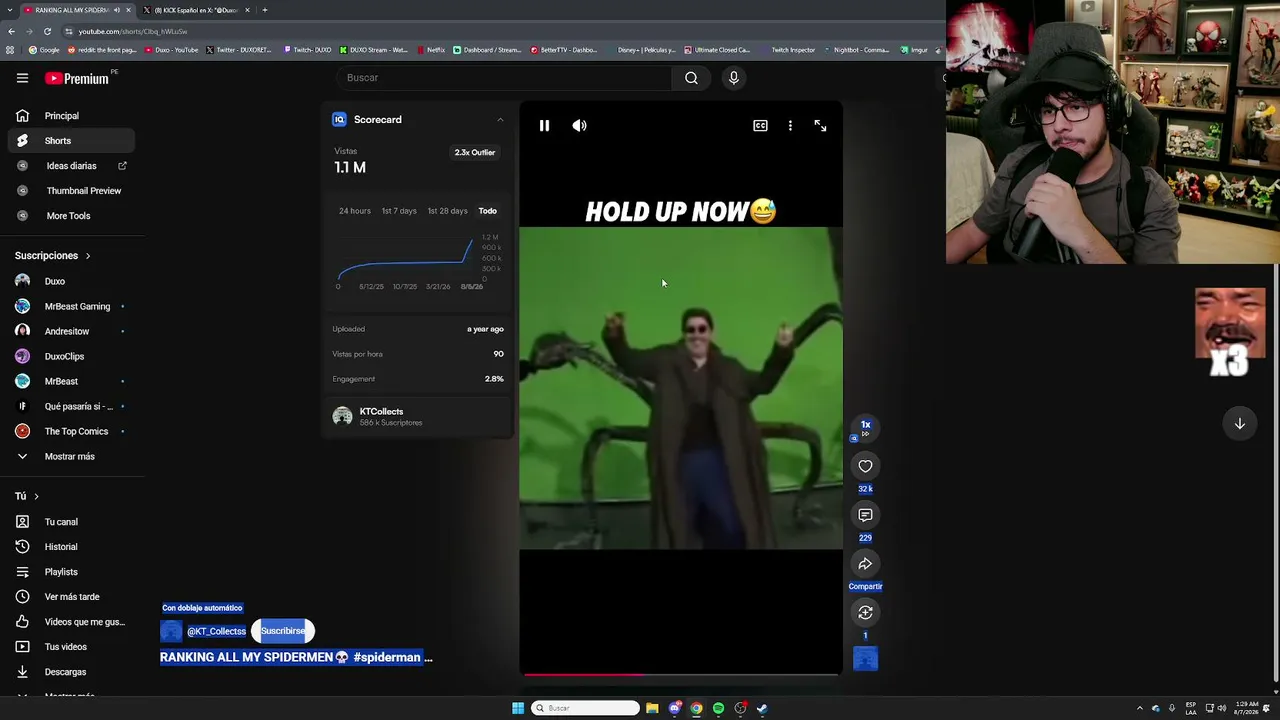Image resolution: width=1280 pixels, height=720 pixels.
Task: Like this Short with the heart icon
Action: pyautogui.click(x=865, y=466)
